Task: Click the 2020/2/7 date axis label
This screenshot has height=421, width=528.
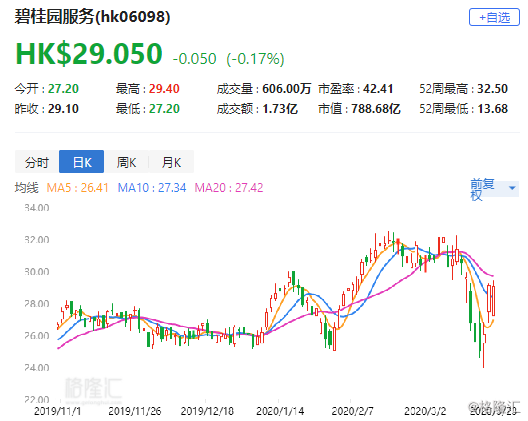Action: pyautogui.click(x=352, y=411)
